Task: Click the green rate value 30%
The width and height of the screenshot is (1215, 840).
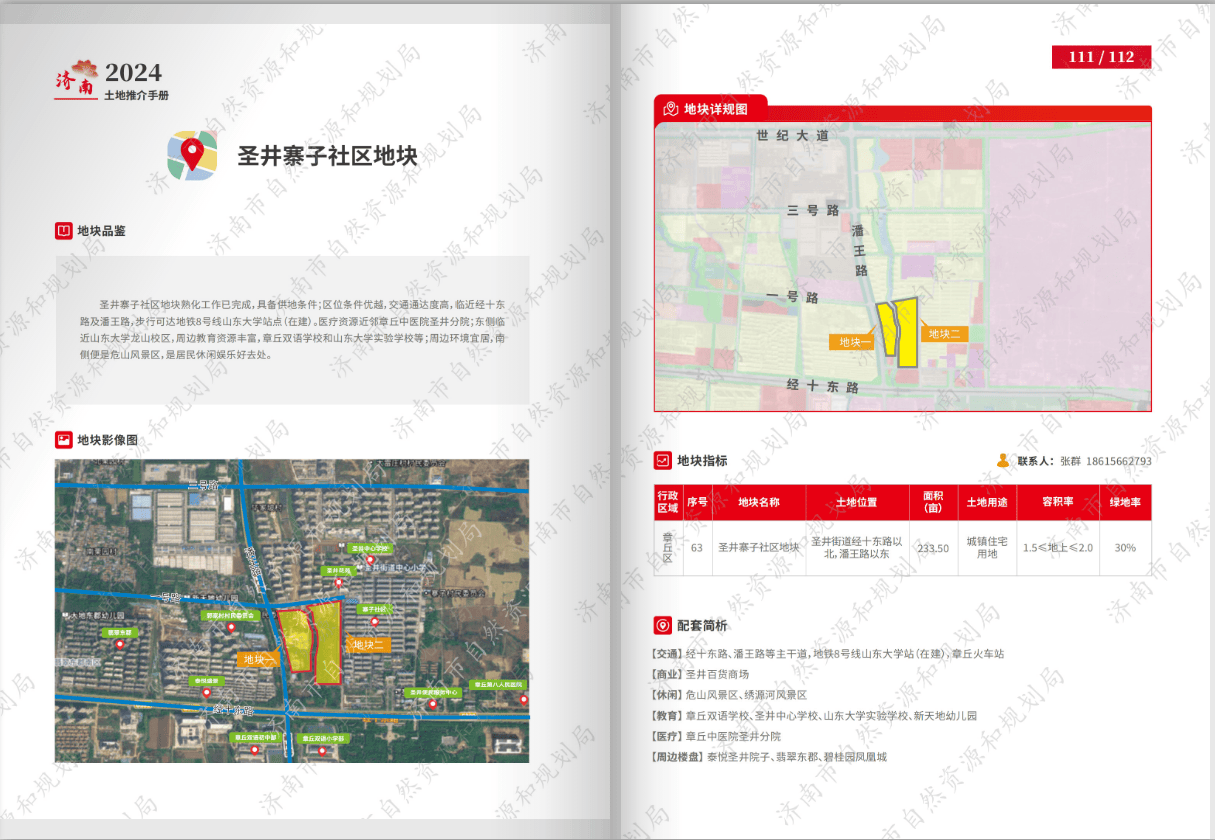Action: coord(1126,548)
